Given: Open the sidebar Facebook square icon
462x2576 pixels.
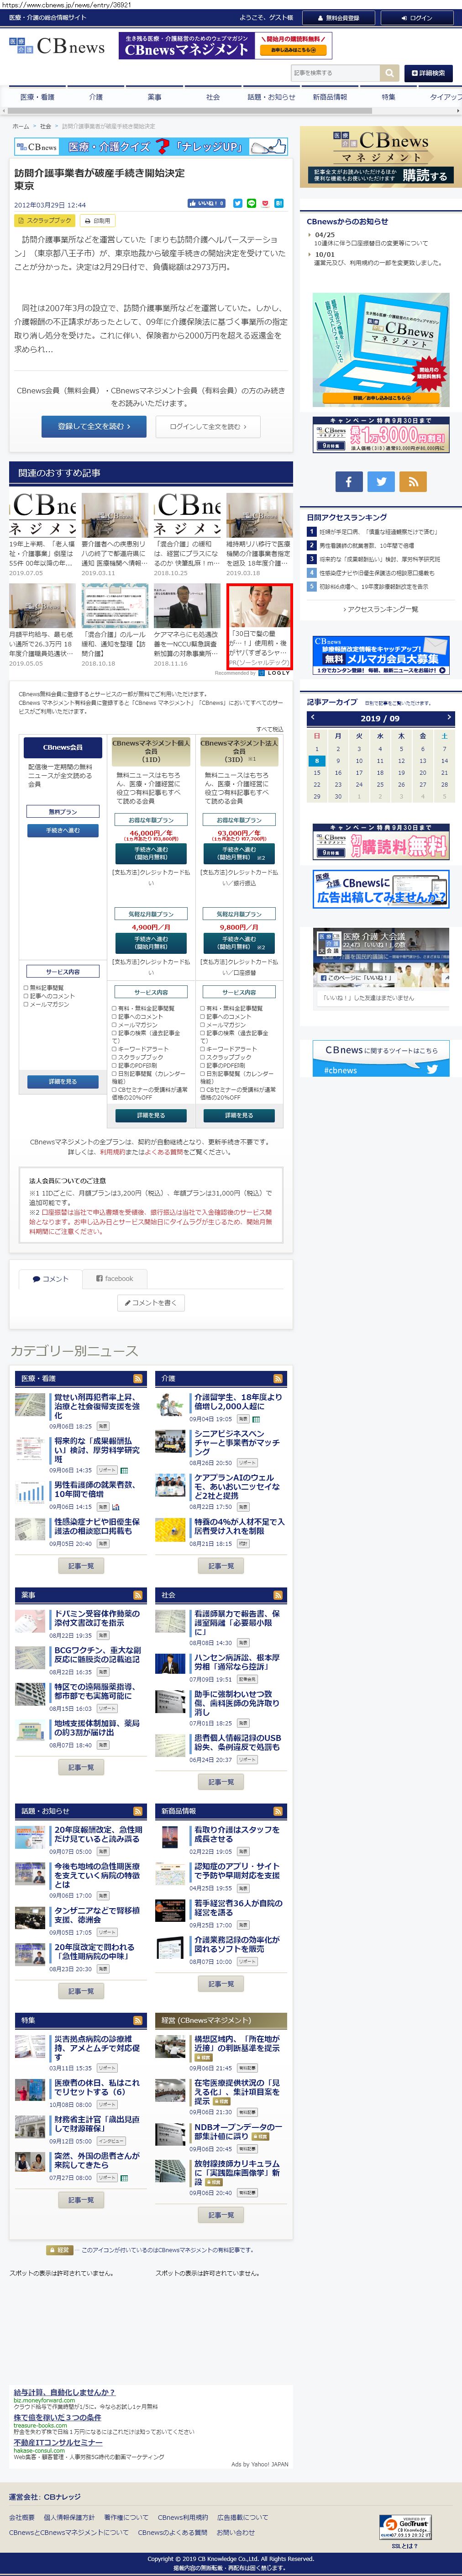Looking at the screenshot, I should click(x=348, y=482).
